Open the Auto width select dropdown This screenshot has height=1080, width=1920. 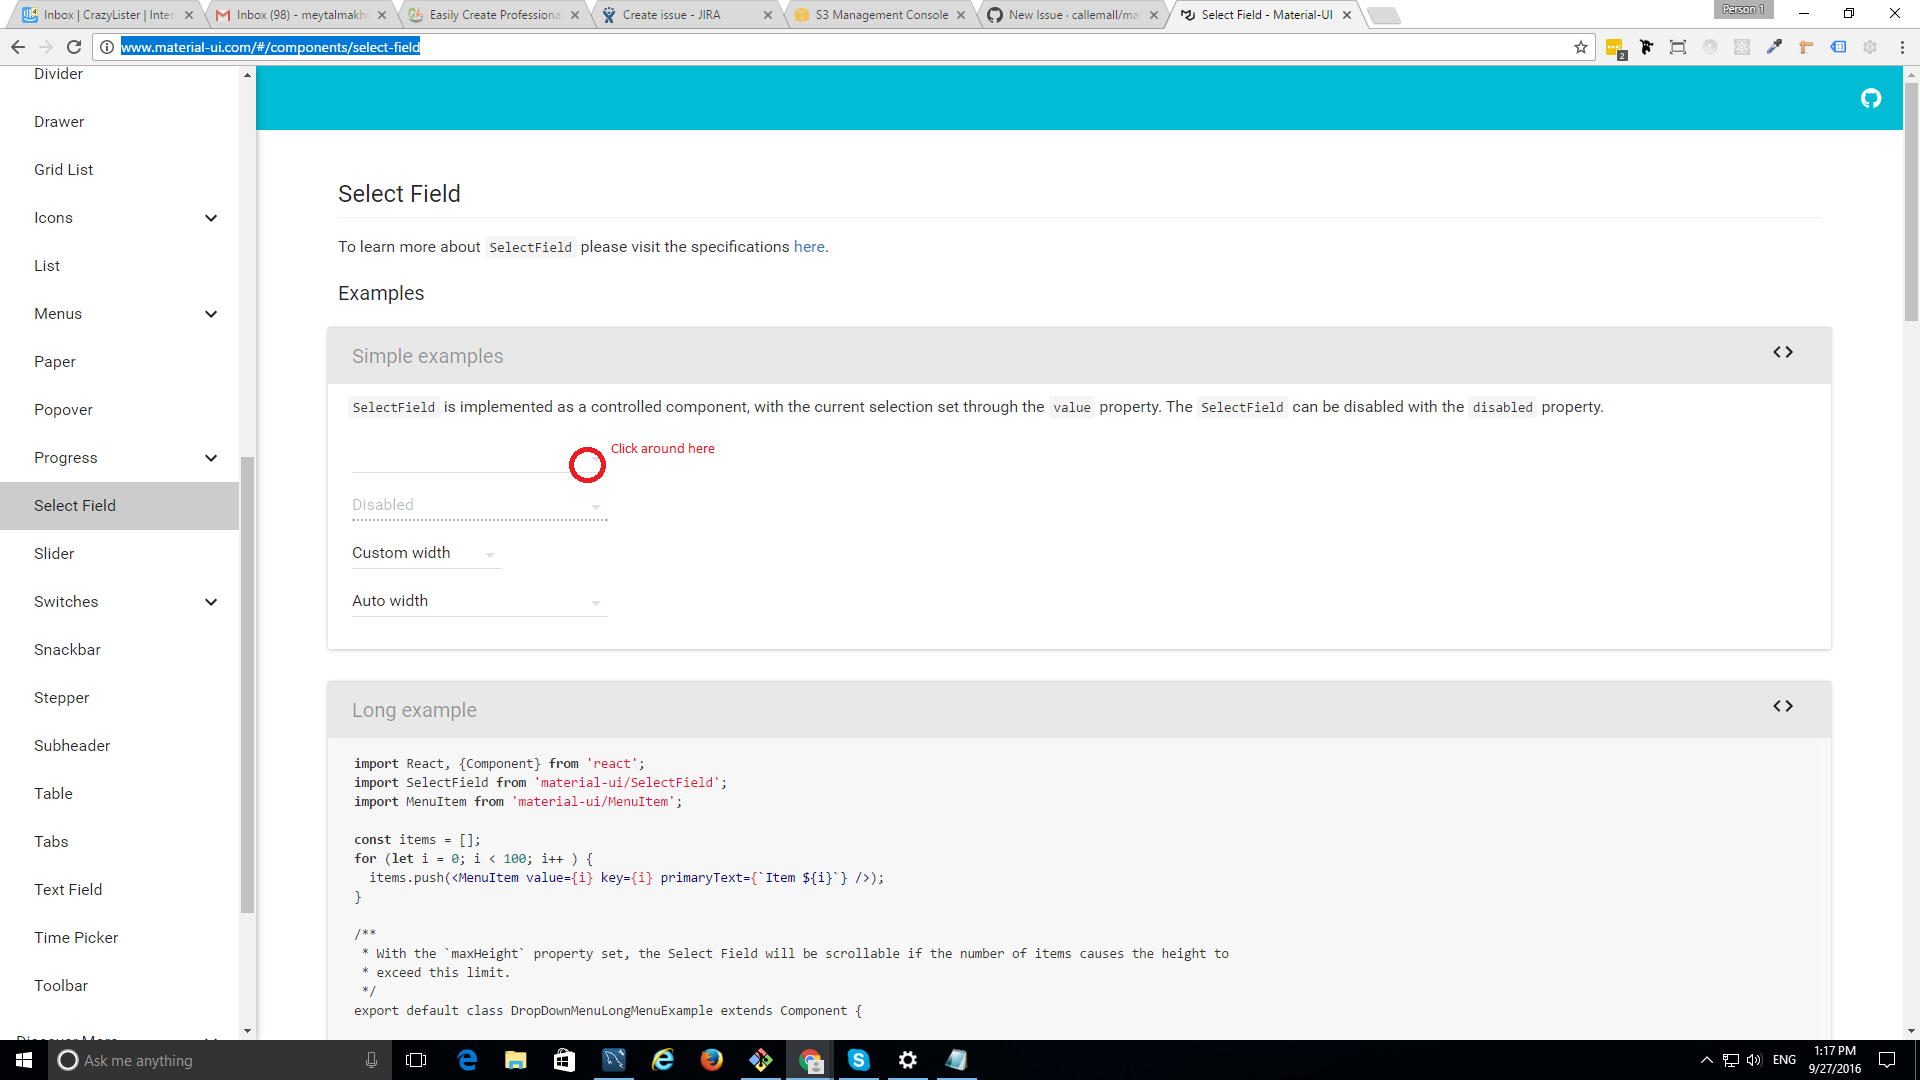point(478,601)
